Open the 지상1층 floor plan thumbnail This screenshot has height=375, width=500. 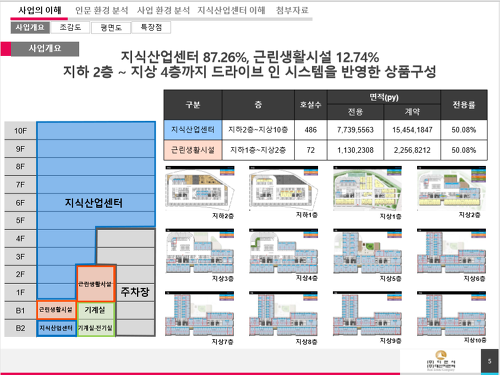pyautogui.click(x=367, y=188)
